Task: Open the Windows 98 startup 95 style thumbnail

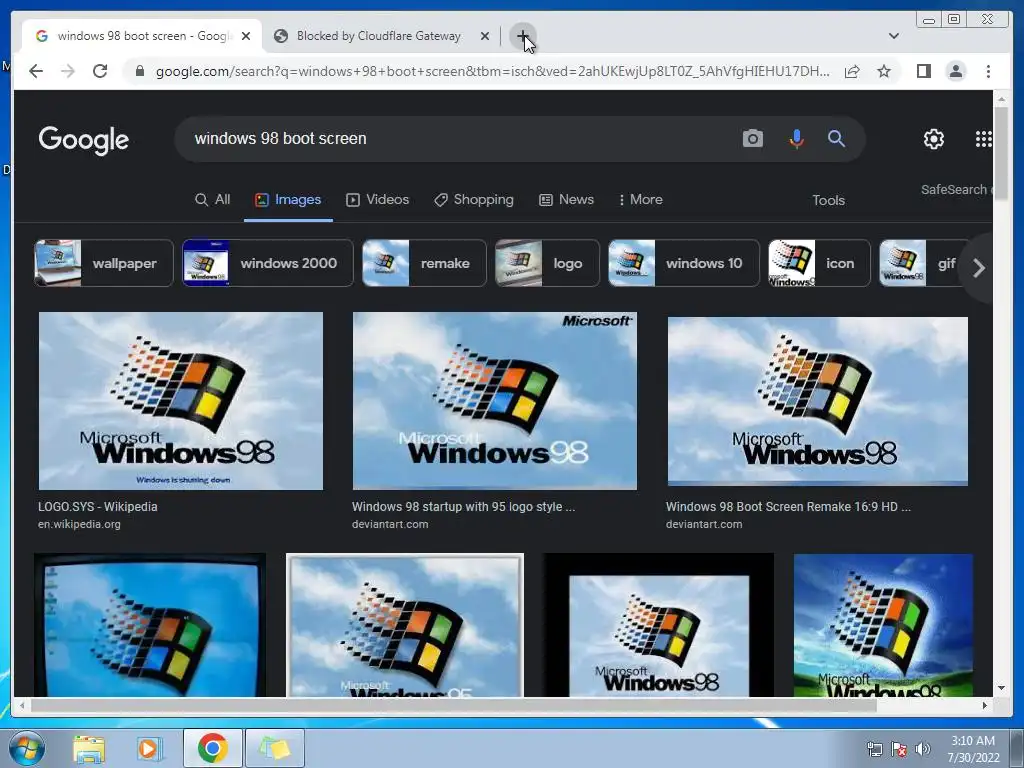Action: click(494, 400)
